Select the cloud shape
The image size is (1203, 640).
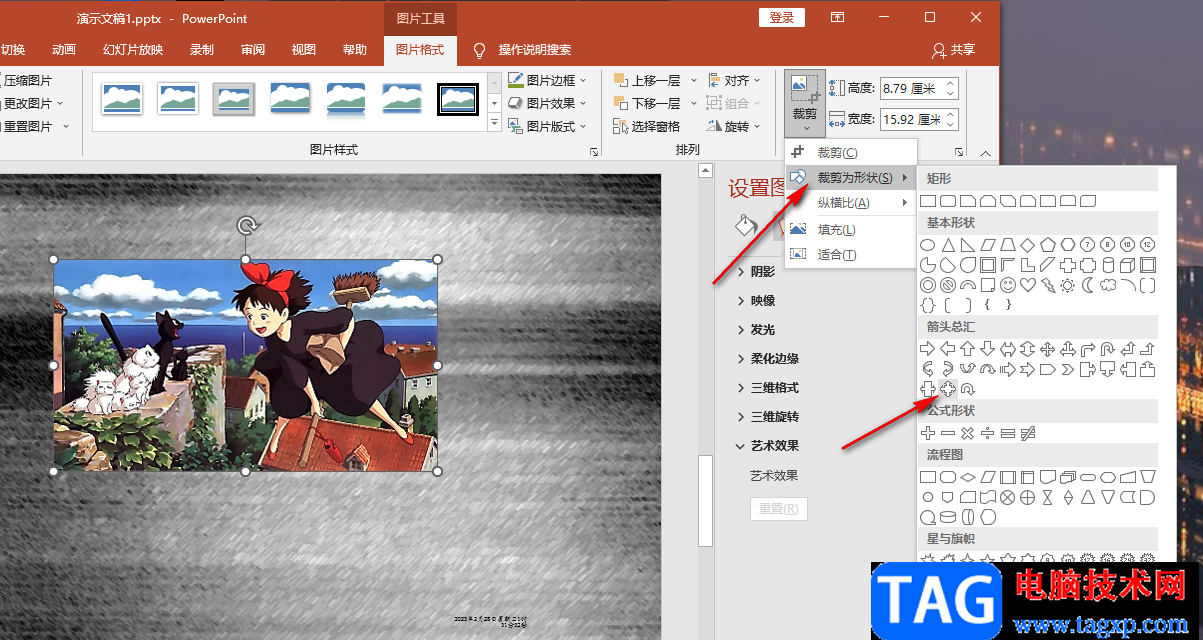click(1108, 285)
